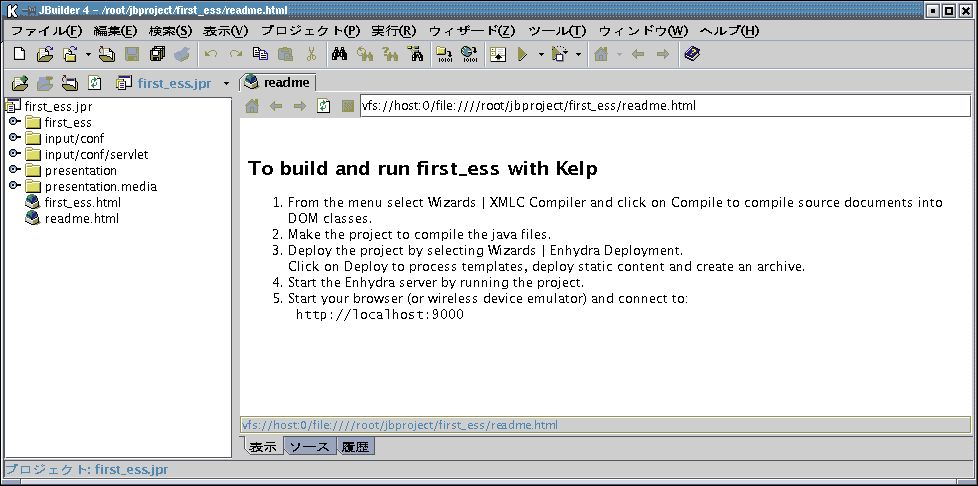The width and height of the screenshot is (978, 486).
Task: Click the browser pane Stop icon
Action: (348, 106)
